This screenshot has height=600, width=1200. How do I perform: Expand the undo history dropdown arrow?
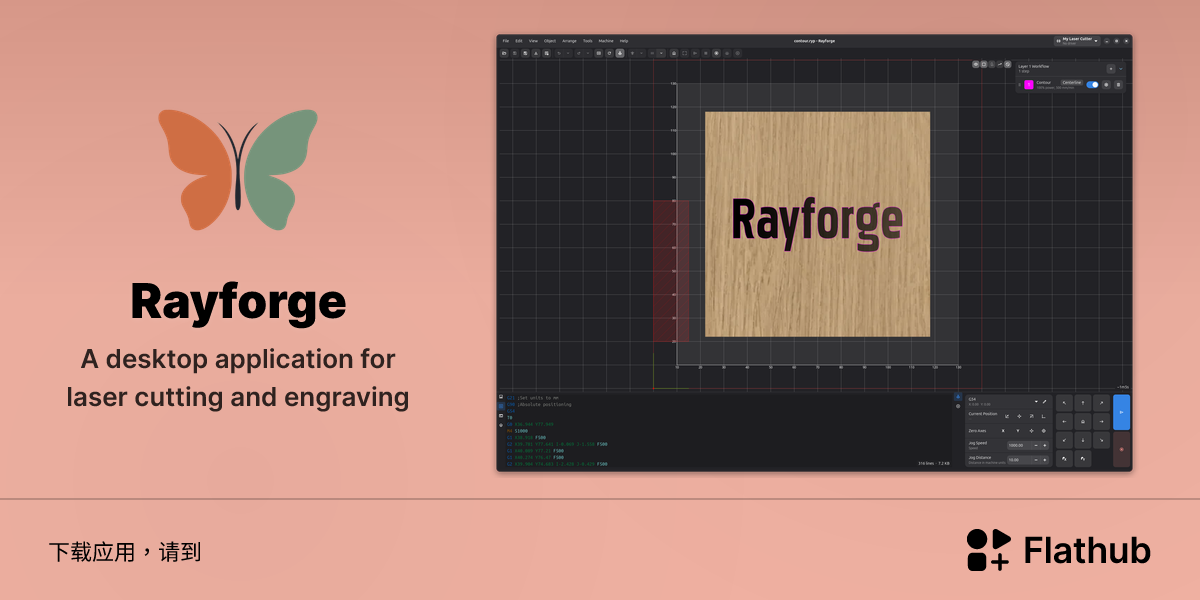(x=568, y=53)
